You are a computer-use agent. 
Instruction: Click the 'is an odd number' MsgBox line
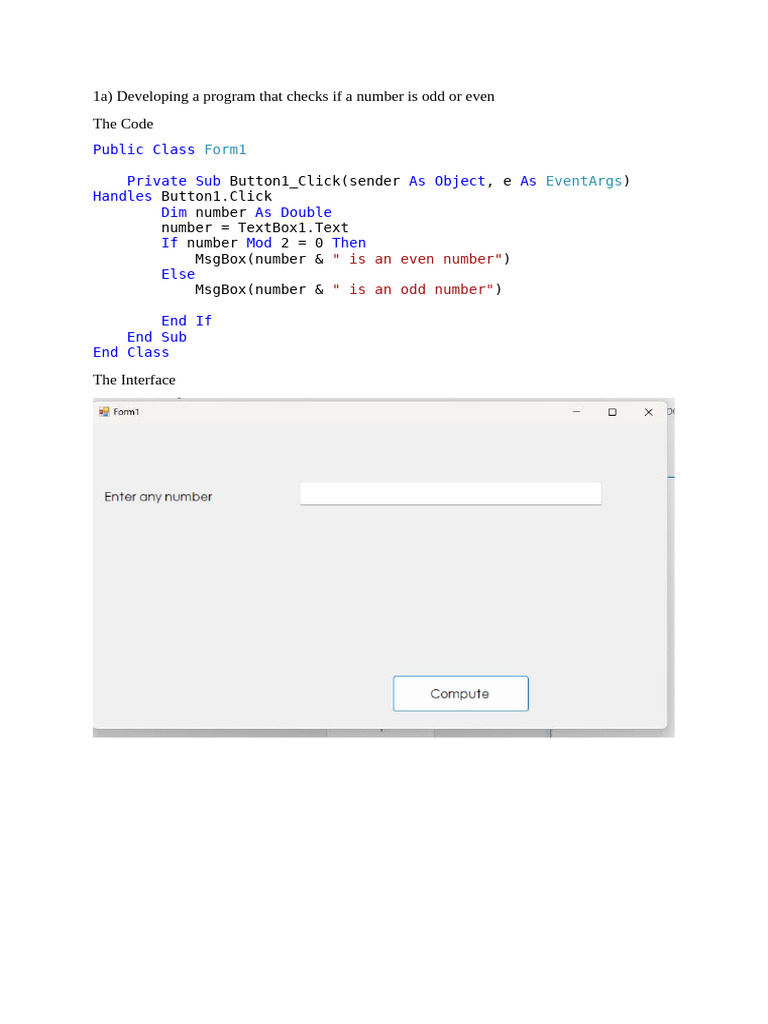point(348,289)
